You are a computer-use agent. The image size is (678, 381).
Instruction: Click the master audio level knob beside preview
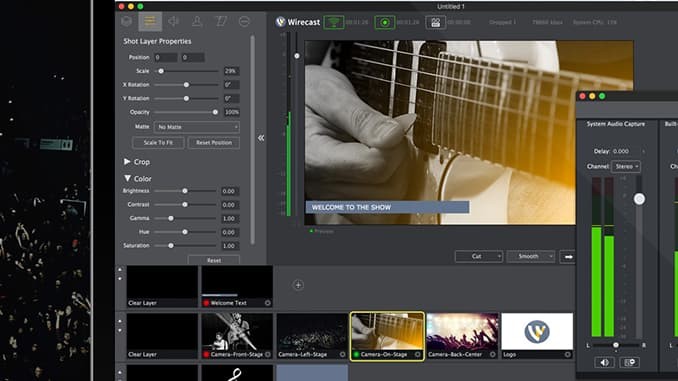point(297,56)
